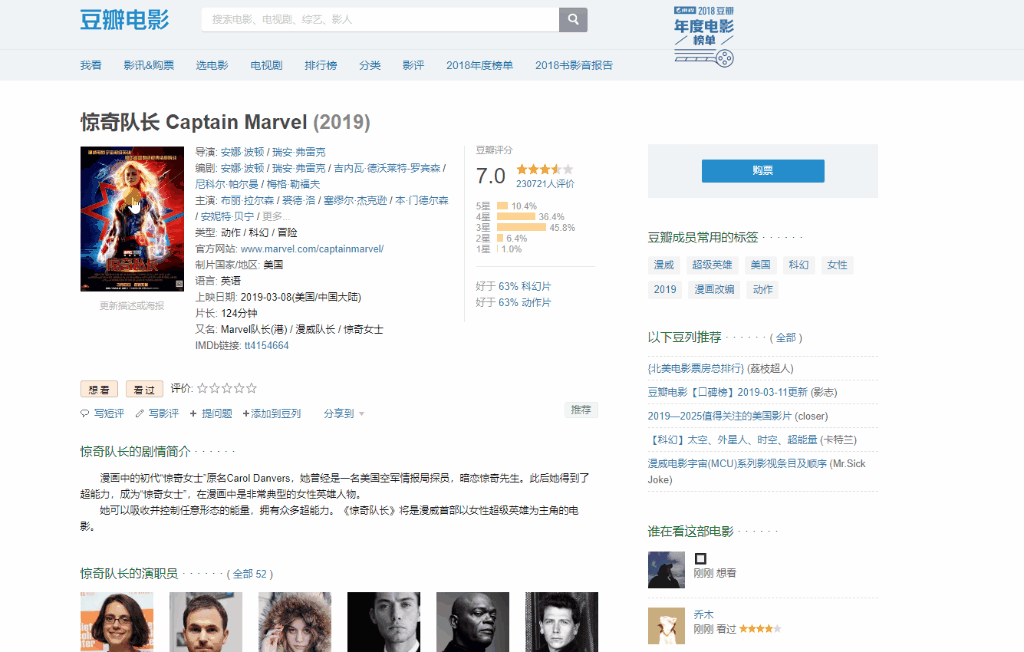Open the 影评 nav item

[x=413, y=65]
